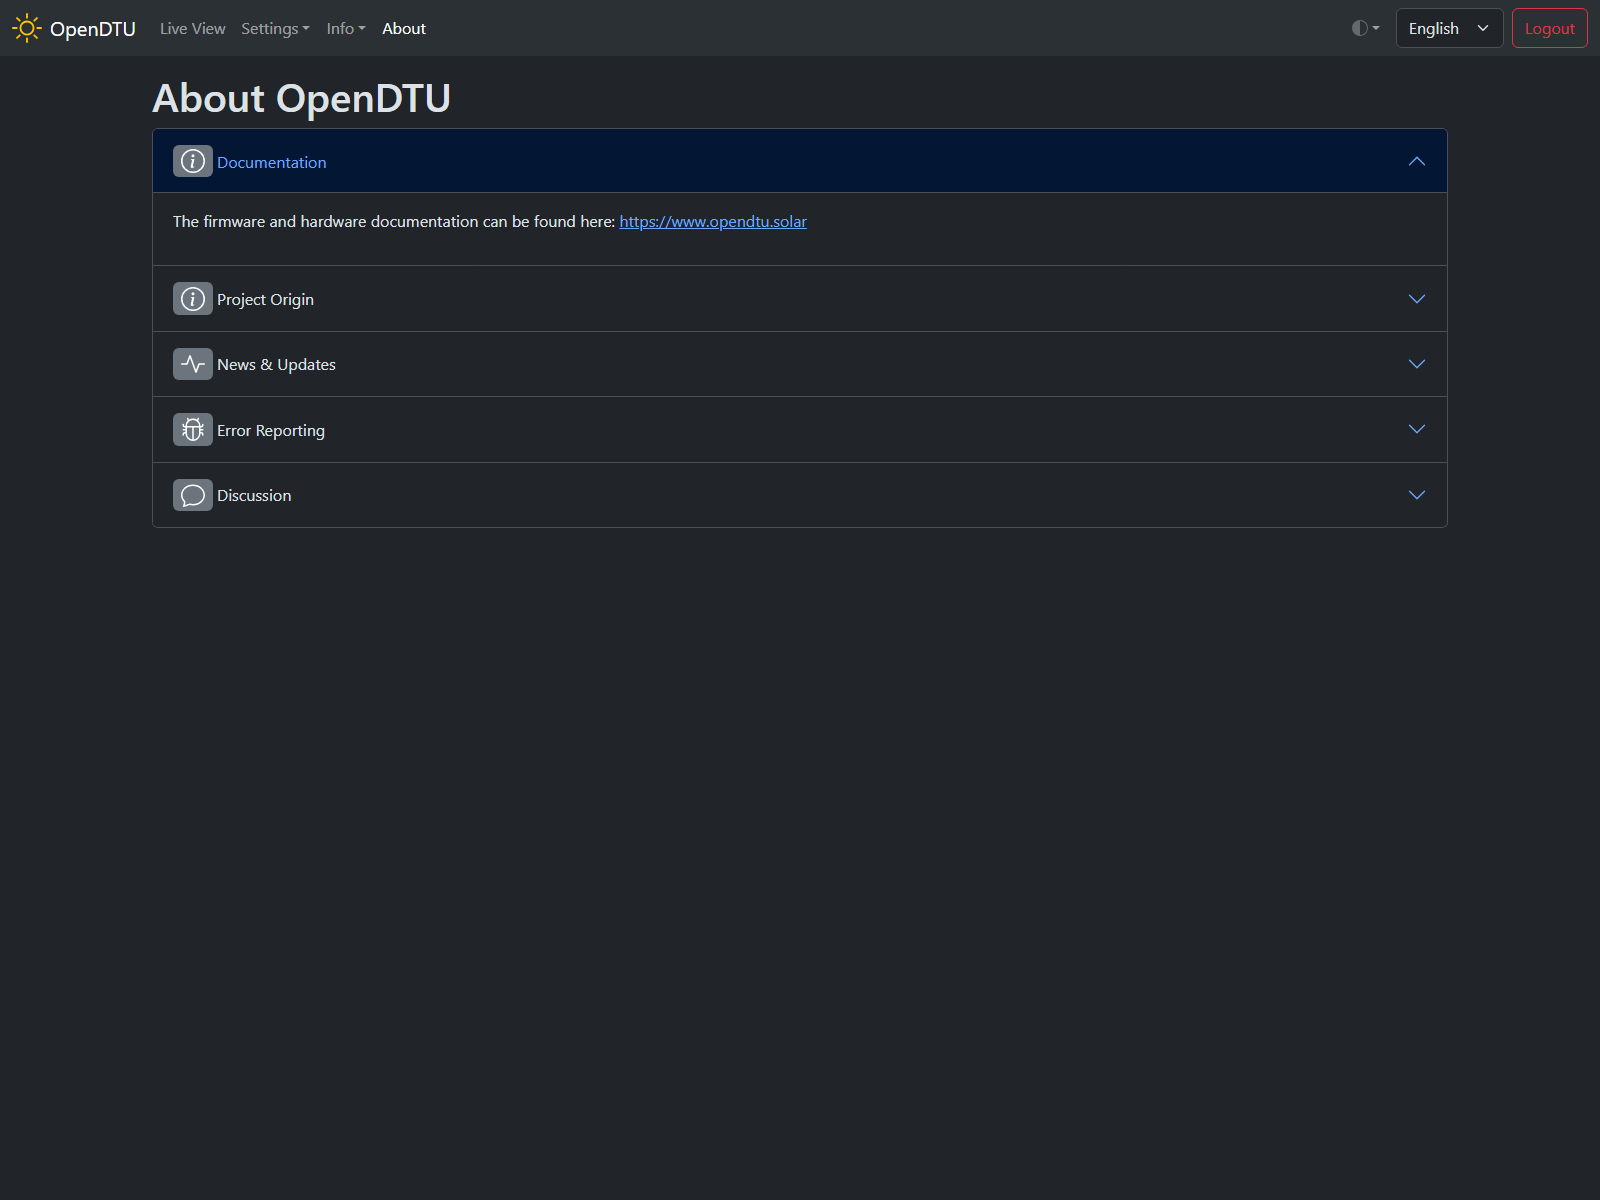The image size is (1600, 1200).
Task: Expand the Discussion section chevron
Action: tap(1417, 495)
